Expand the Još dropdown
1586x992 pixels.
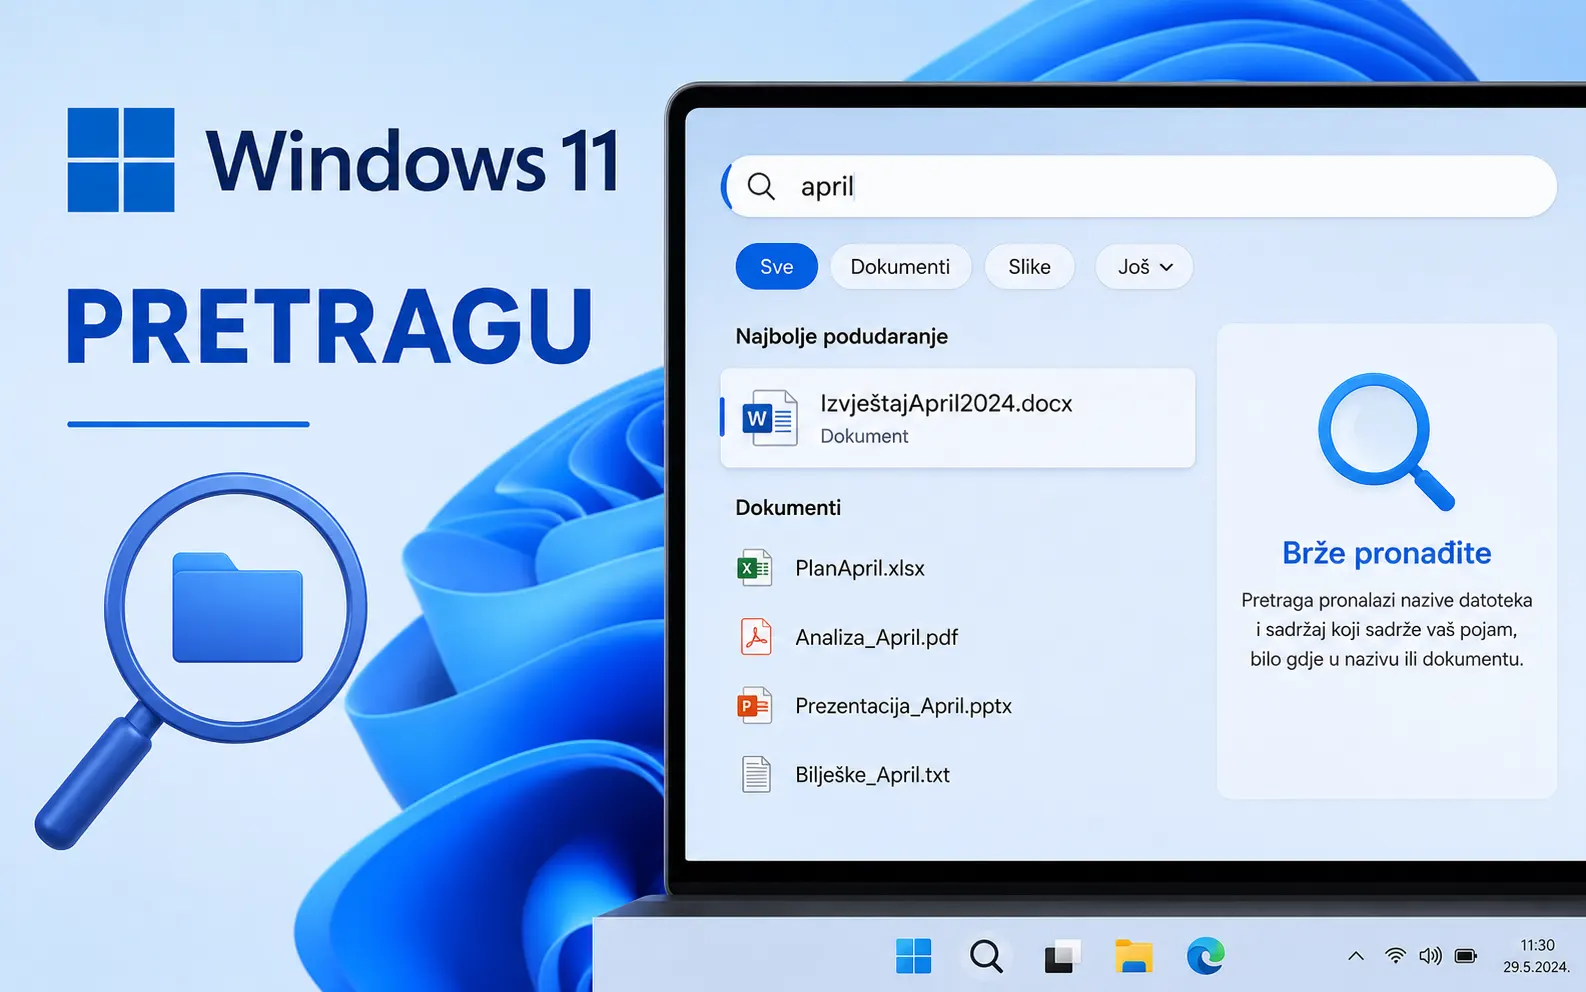(1144, 267)
